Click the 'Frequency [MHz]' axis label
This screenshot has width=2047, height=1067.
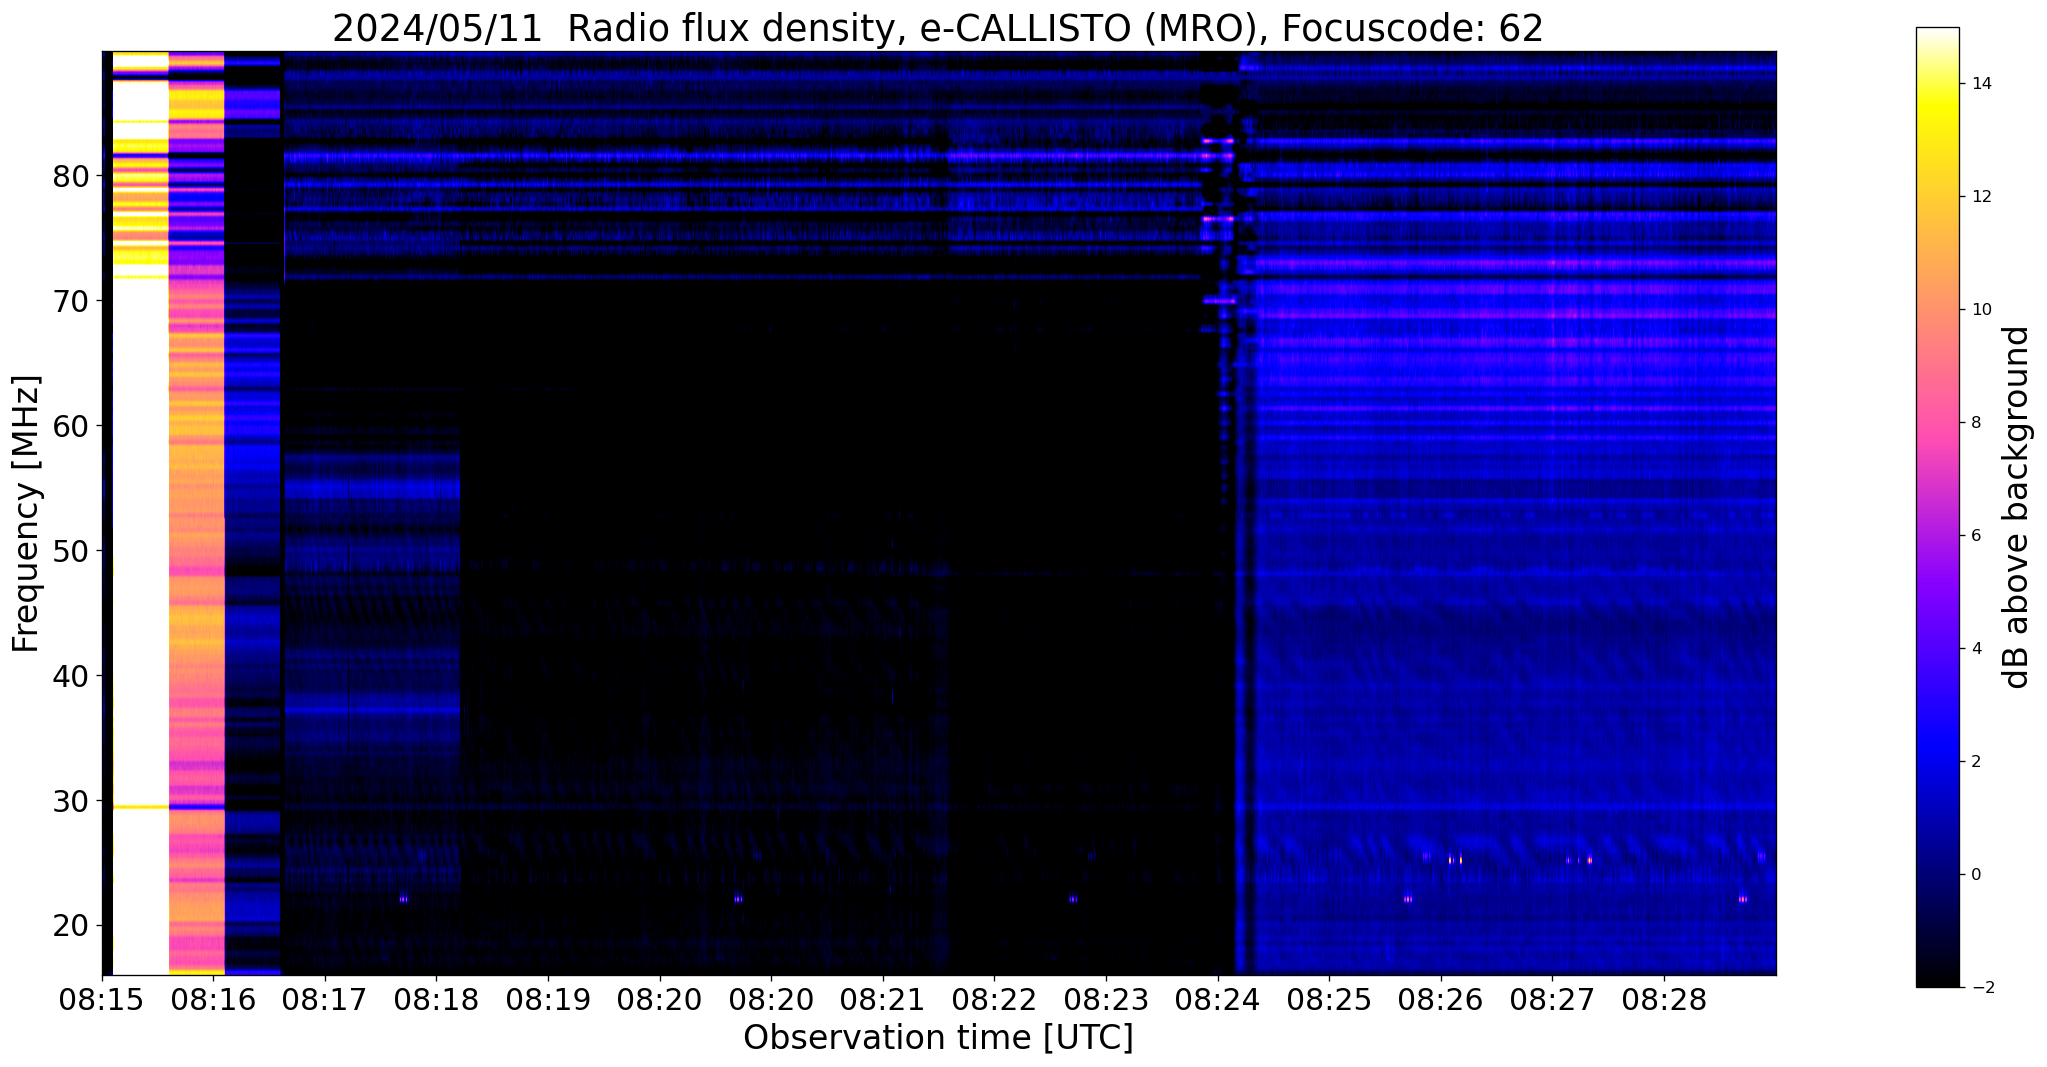pos(26,514)
